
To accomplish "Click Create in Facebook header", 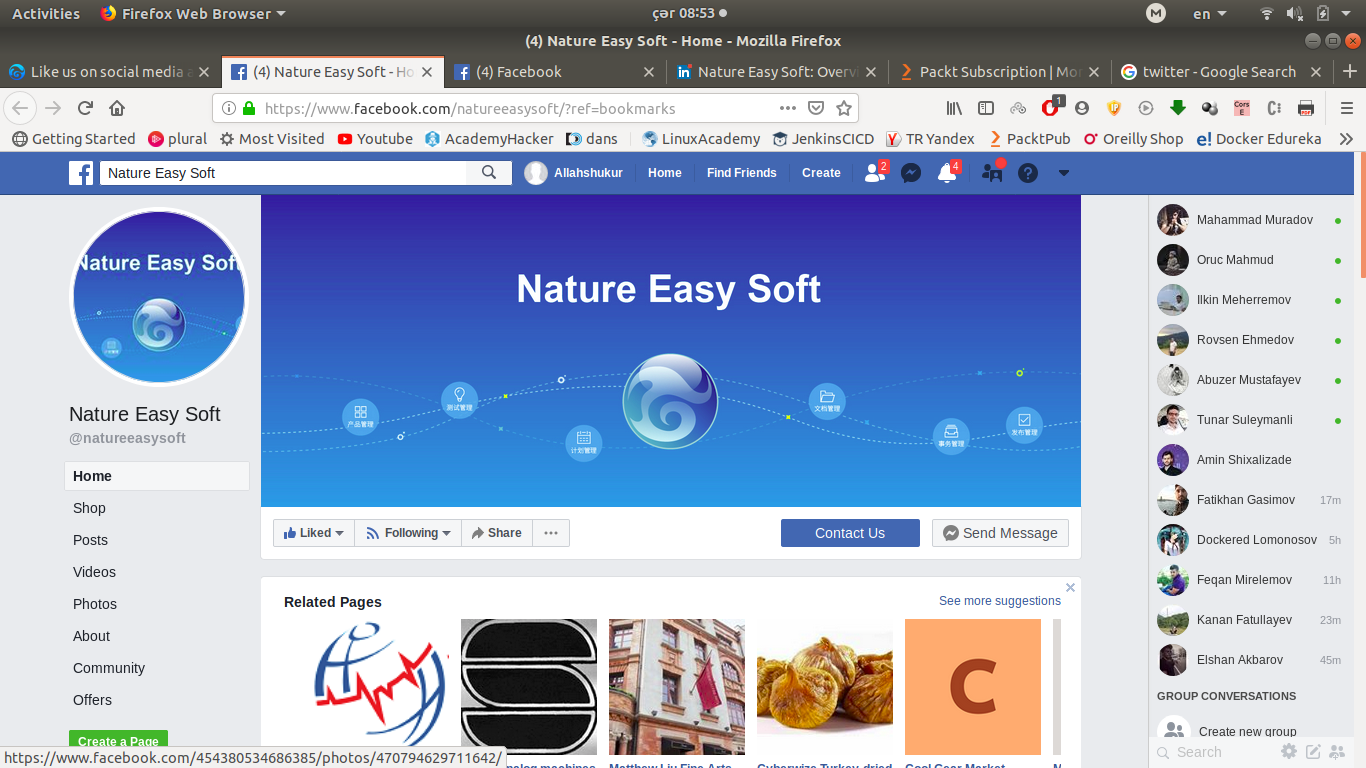I will 821,173.
